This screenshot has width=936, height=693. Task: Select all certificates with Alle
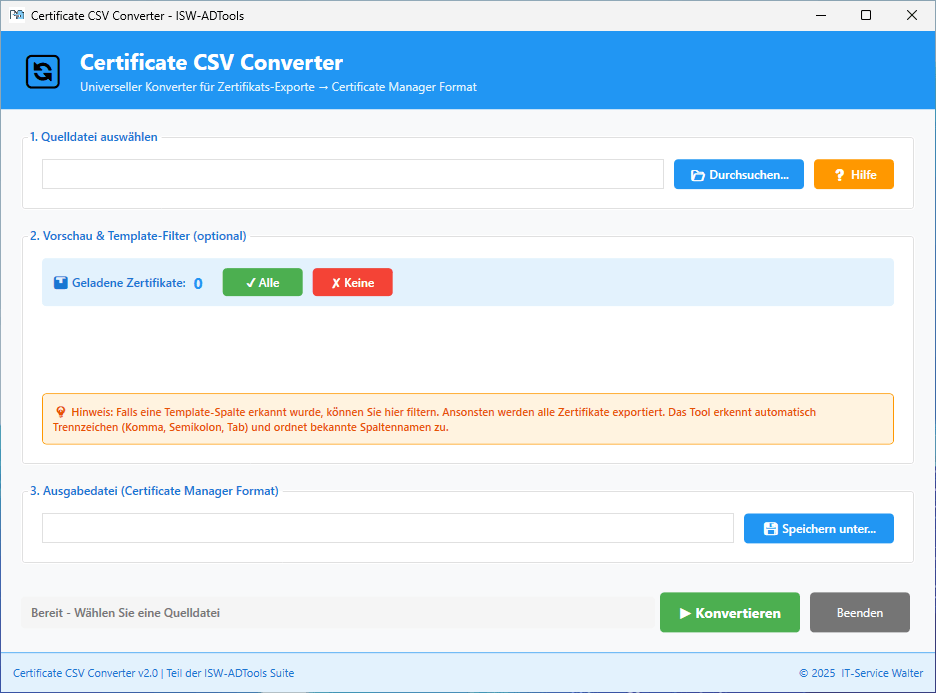coord(262,283)
